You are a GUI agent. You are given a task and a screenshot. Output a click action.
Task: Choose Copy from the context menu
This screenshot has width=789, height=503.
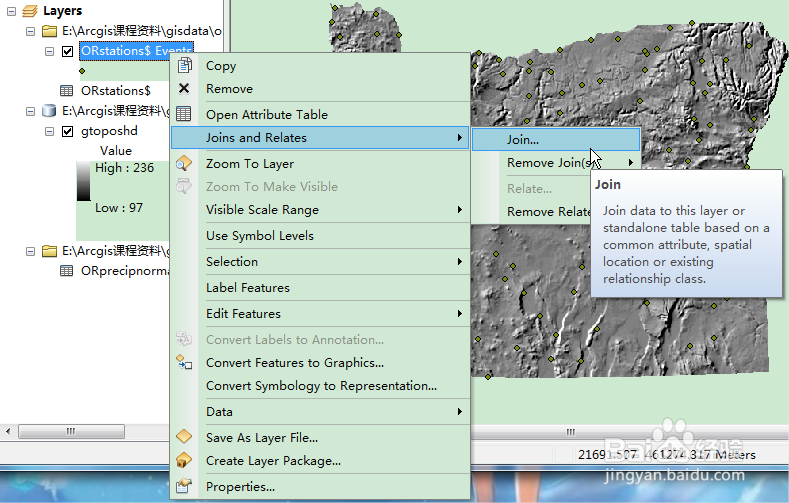click(x=320, y=65)
